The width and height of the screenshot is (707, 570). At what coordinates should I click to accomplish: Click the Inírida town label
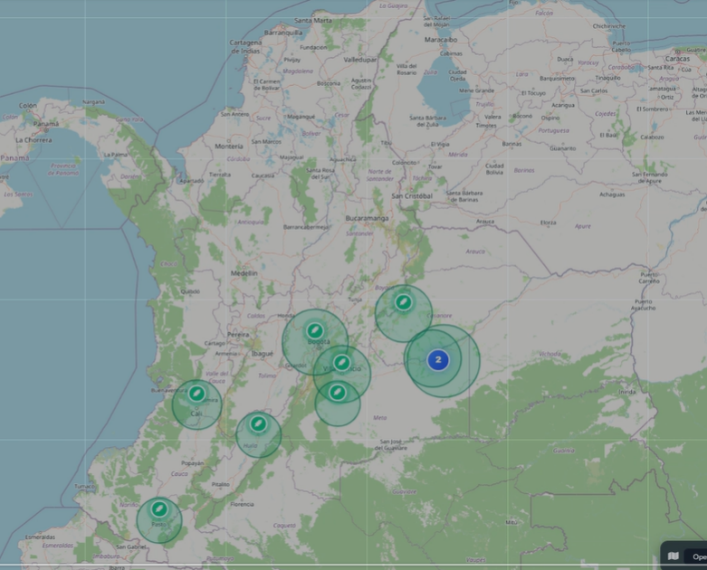click(627, 392)
